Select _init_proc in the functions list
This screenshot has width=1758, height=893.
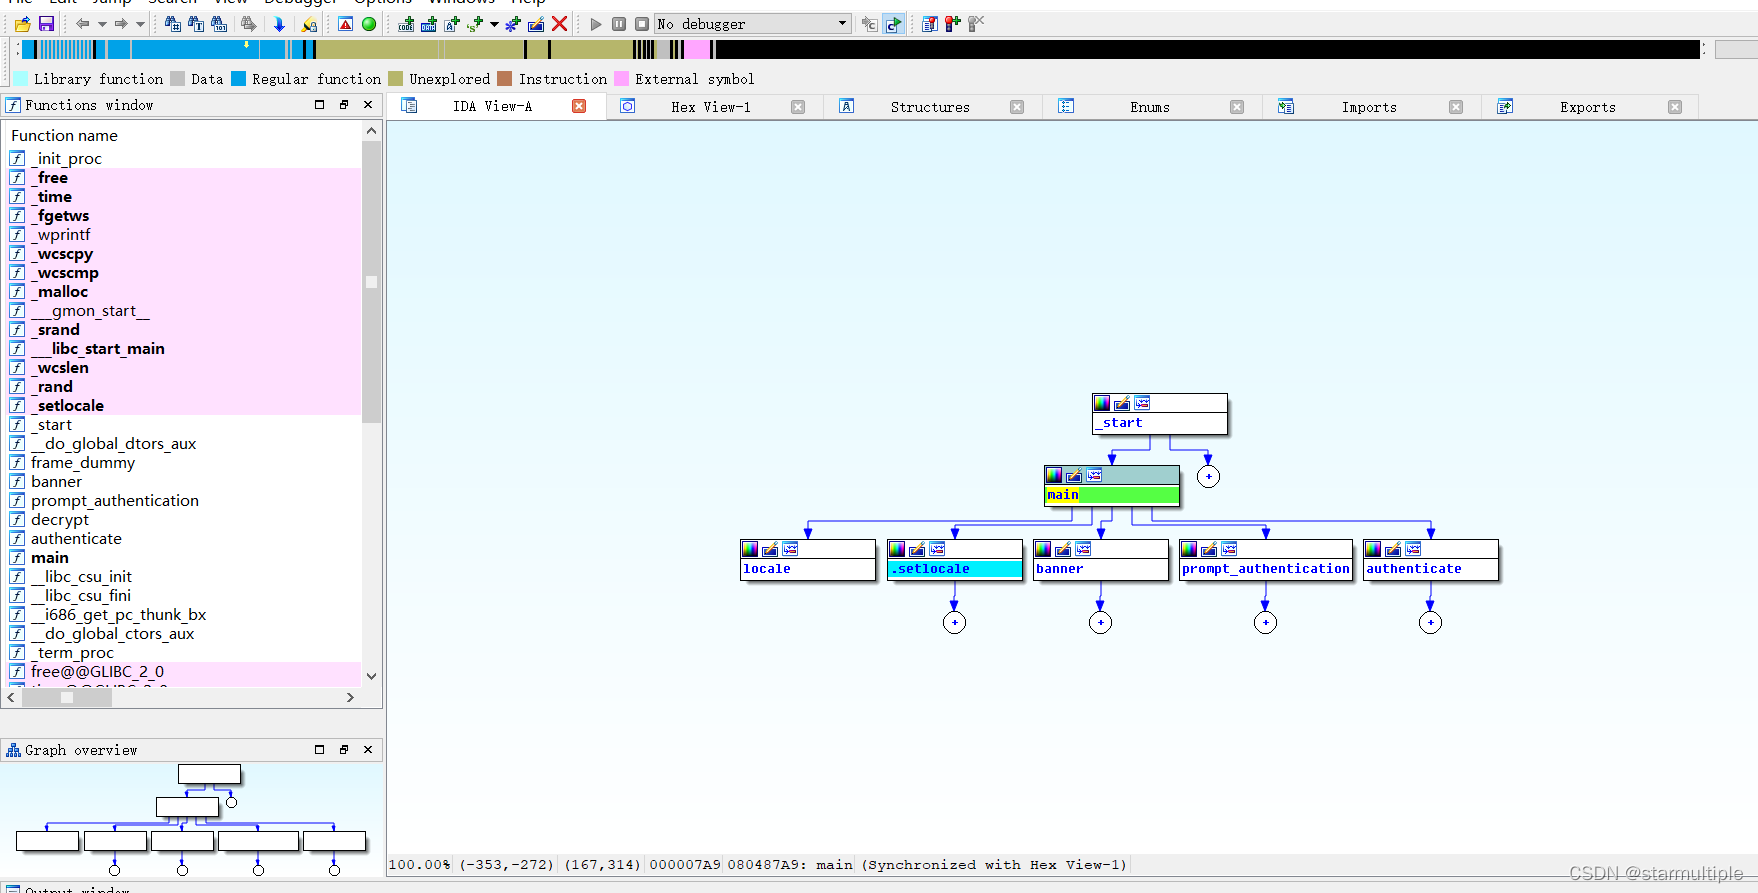tap(184, 158)
